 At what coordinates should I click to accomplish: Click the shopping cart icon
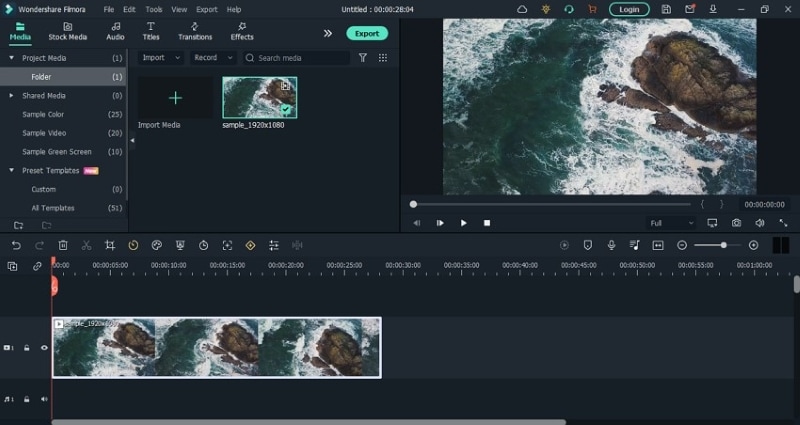coord(592,9)
